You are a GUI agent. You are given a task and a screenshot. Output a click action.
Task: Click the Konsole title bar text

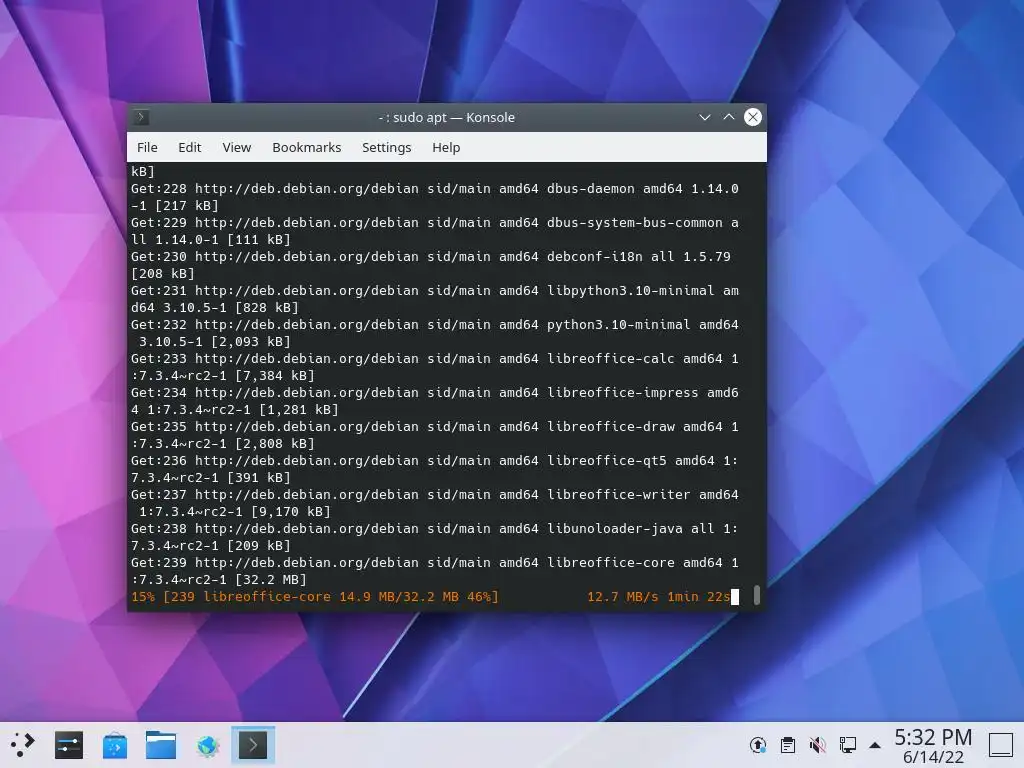447,118
